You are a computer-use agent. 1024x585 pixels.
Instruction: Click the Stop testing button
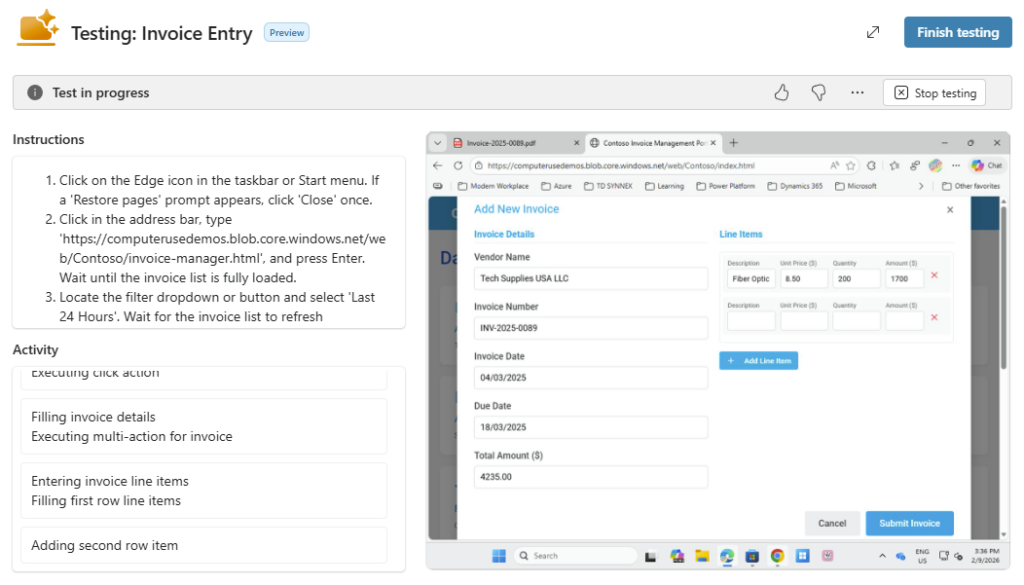tap(934, 93)
